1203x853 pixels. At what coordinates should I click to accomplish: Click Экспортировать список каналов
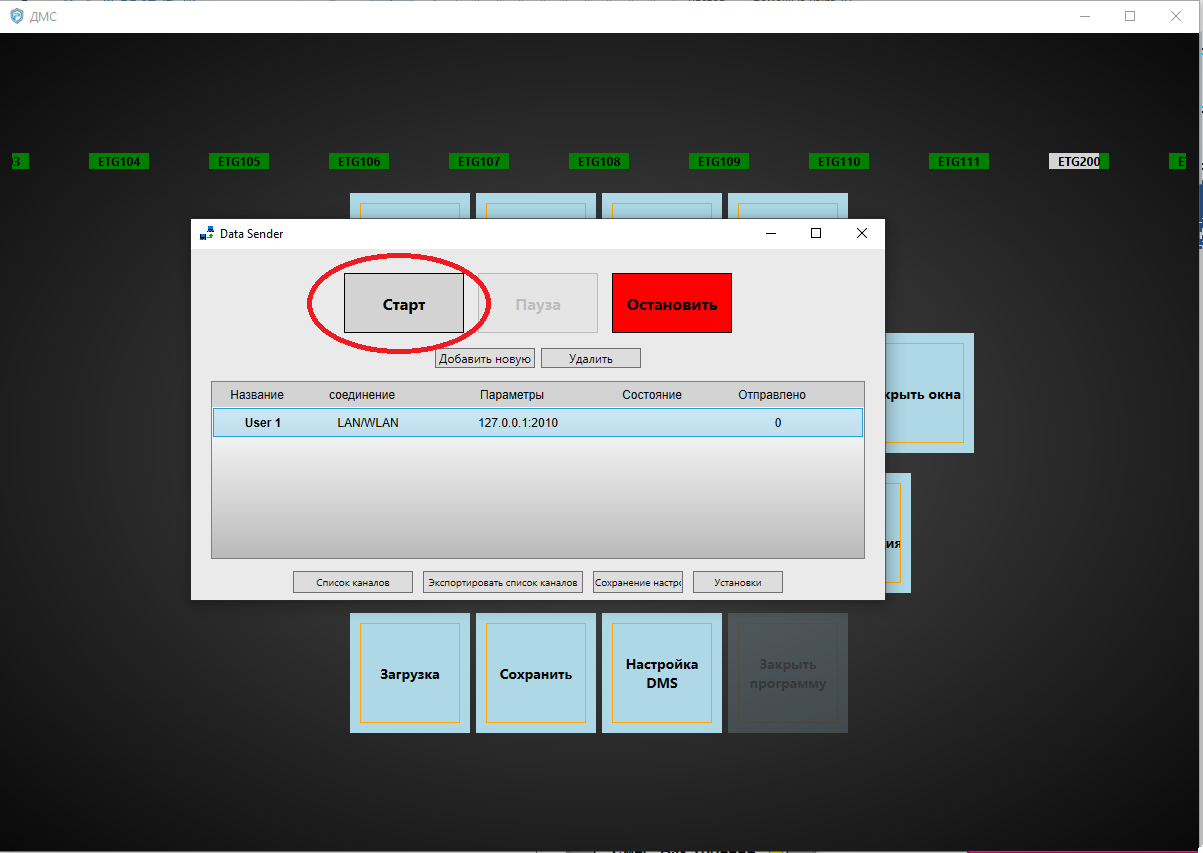pos(503,582)
